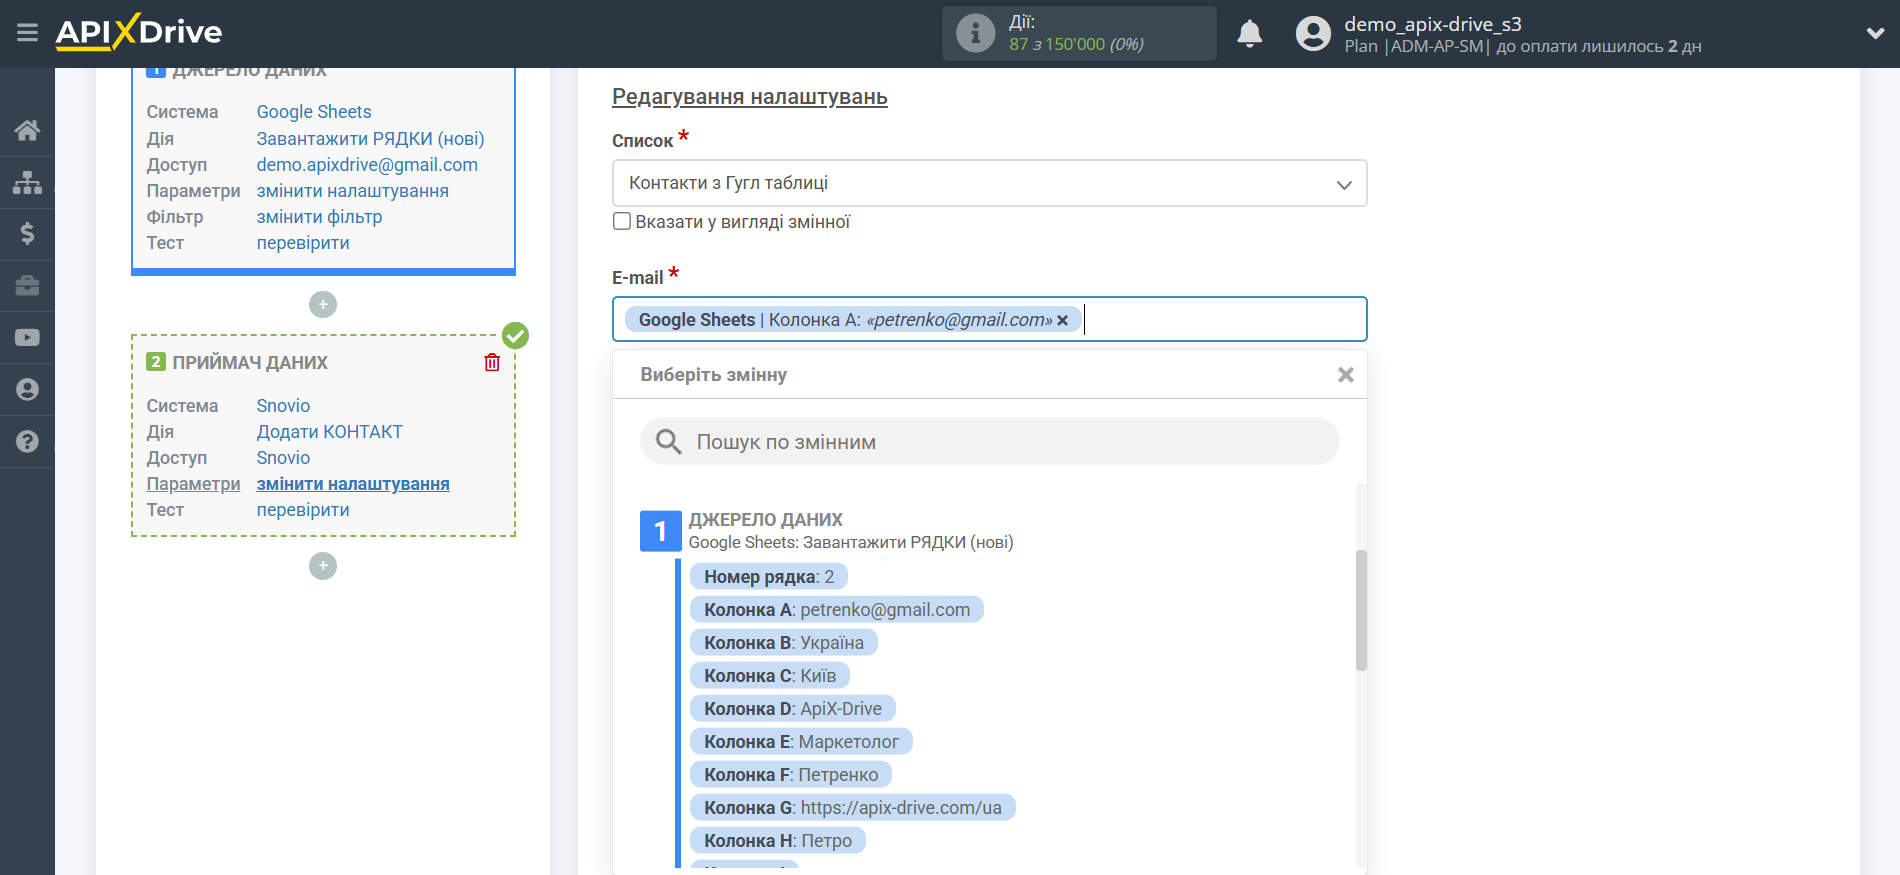Click the user avatar icon

[x=1313, y=34]
